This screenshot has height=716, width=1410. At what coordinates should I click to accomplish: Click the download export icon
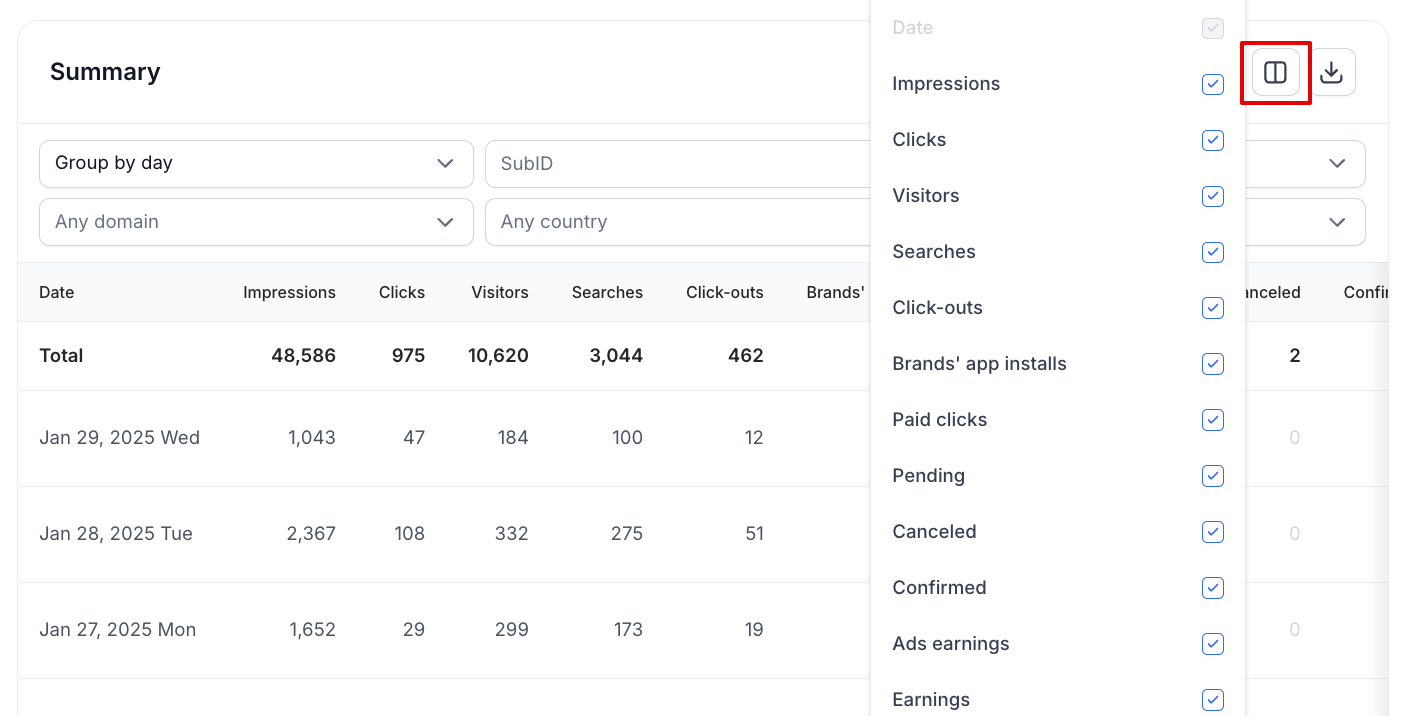1331,72
